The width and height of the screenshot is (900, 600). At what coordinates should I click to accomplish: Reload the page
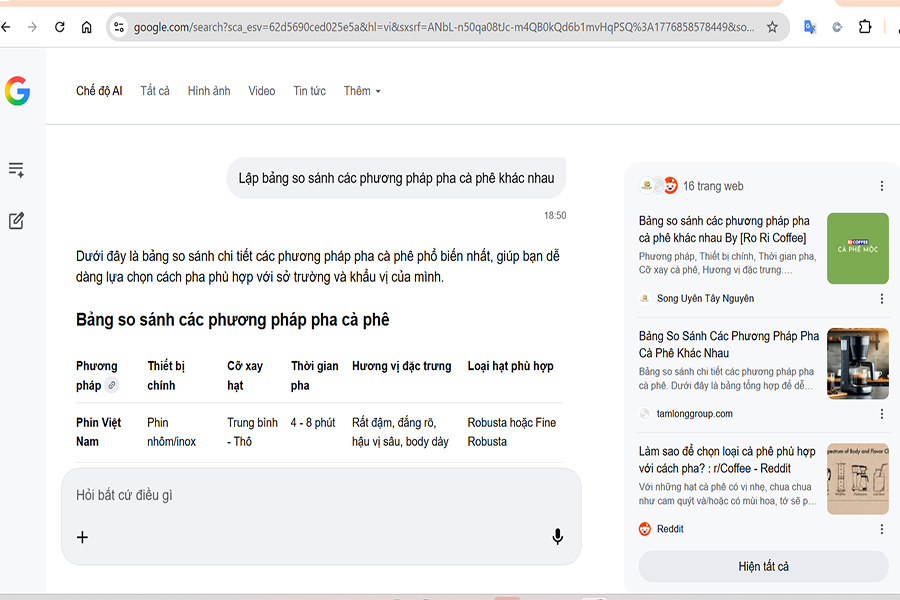click(59, 27)
